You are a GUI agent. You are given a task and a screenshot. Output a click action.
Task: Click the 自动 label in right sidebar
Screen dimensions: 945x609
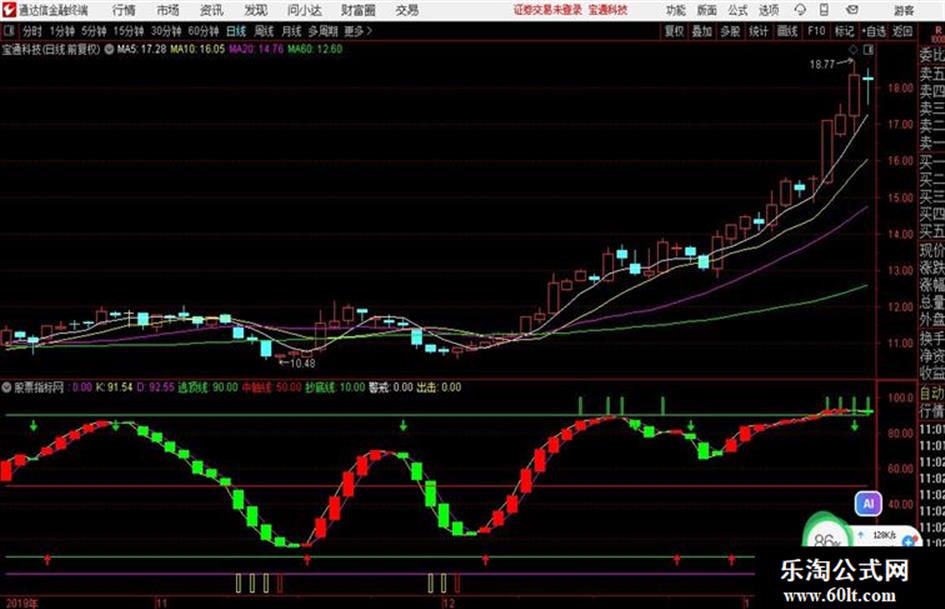click(932, 394)
